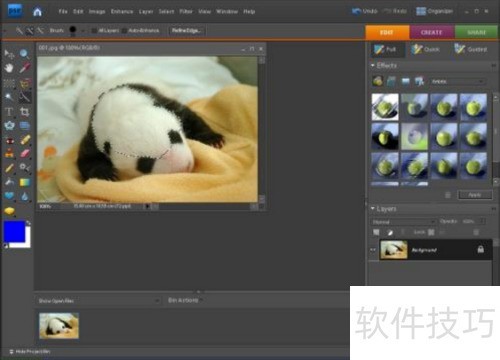Open the Bin Actions dropdown
The width and height of the screenshot is (500, 360).
[186, 300]
